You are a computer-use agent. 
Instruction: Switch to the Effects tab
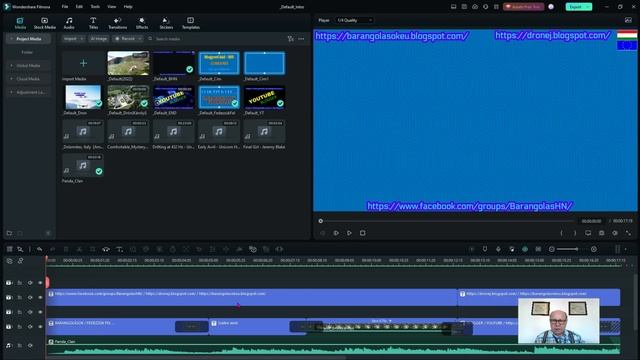coord(142,23)
